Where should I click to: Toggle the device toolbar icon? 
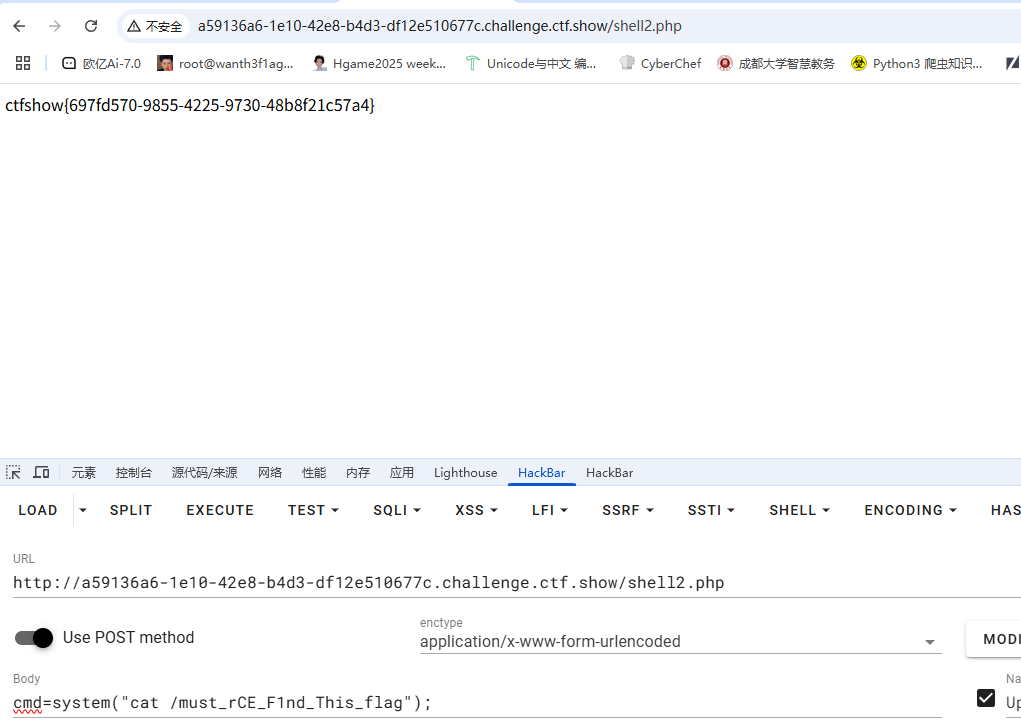tap(41, 472)
